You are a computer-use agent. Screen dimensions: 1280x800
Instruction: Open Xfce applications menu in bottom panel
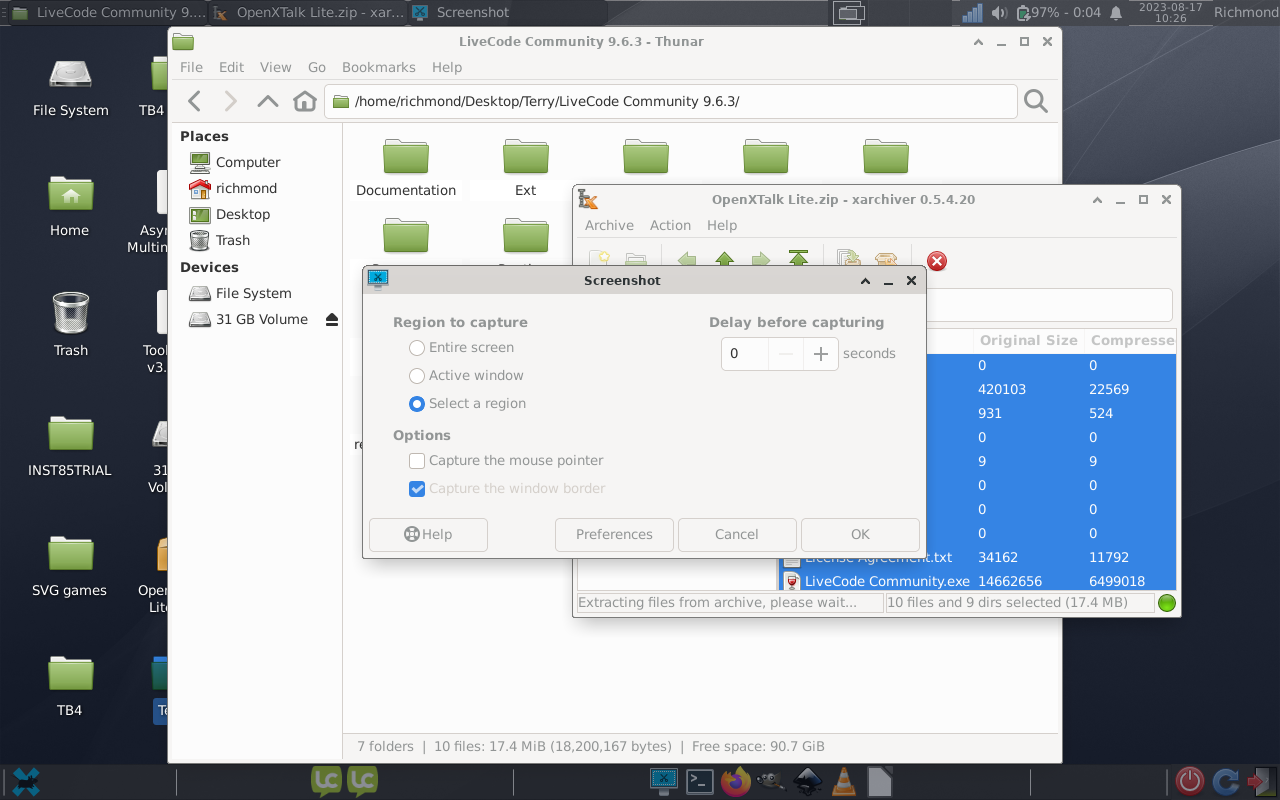click(26, 781)
